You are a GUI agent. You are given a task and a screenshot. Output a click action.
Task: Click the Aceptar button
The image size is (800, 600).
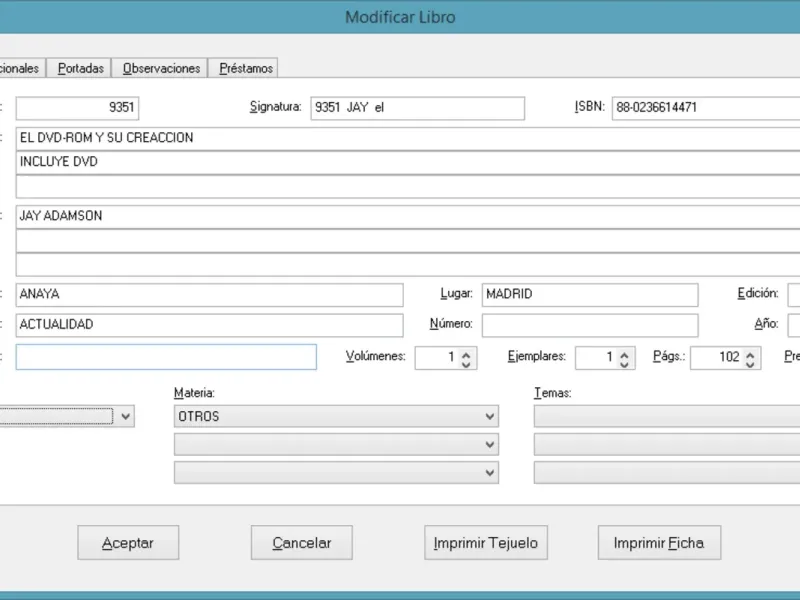(128, 543)
